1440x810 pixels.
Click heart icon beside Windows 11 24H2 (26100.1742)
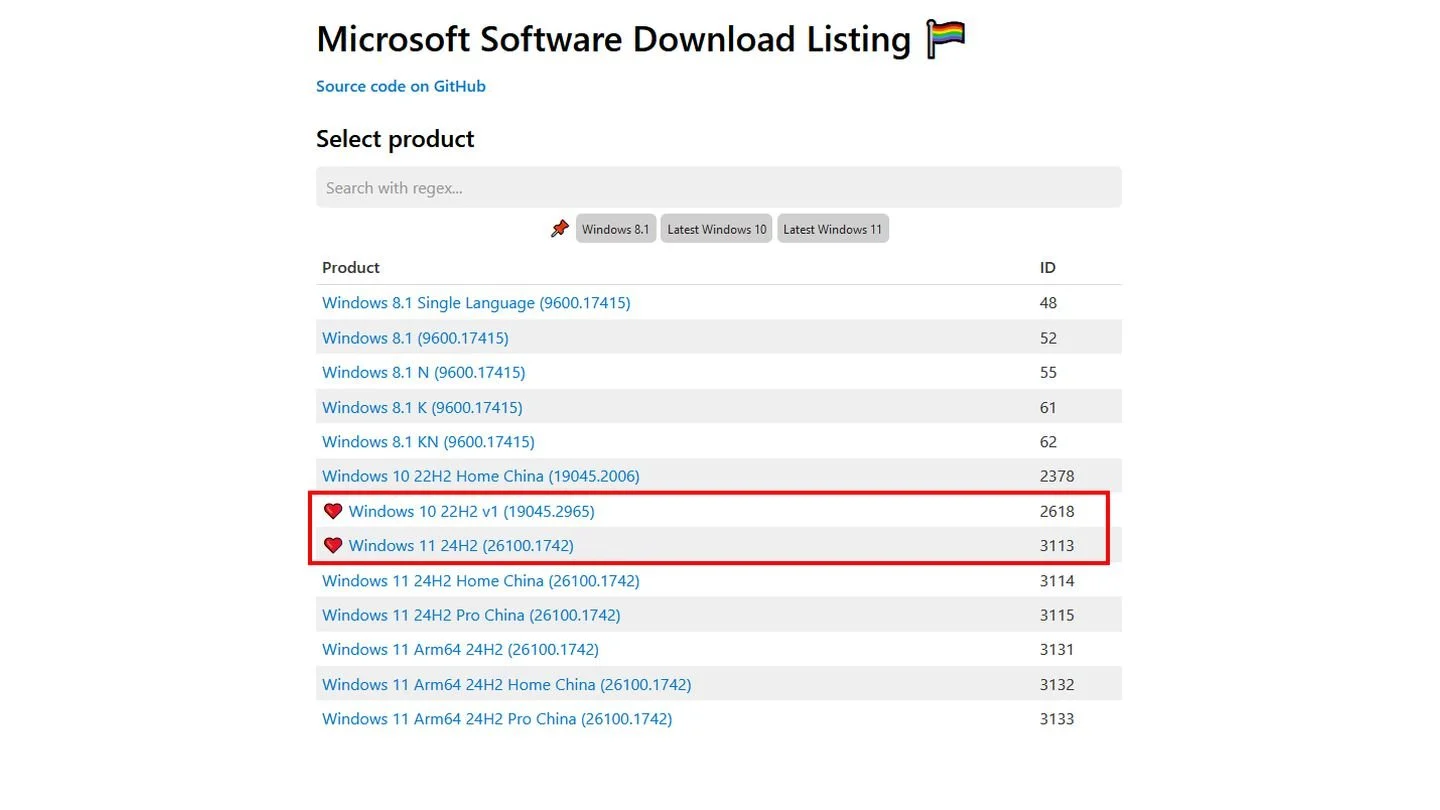click(x=333, y=545)
